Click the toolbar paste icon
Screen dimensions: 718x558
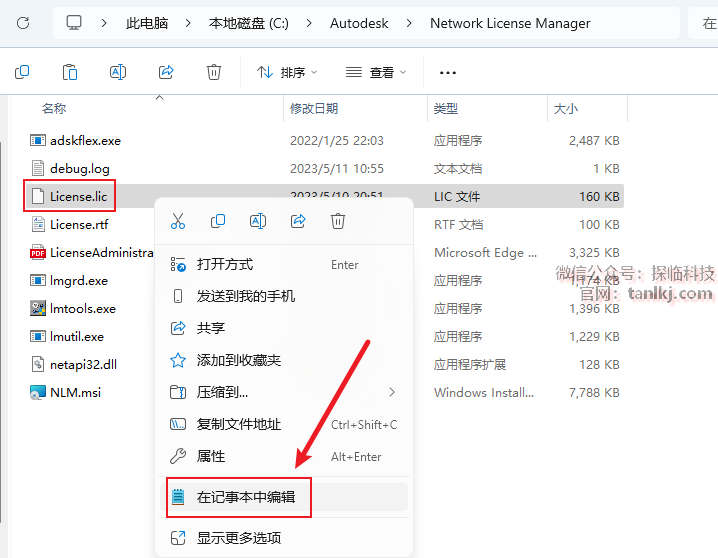click(x=70, y=72)
